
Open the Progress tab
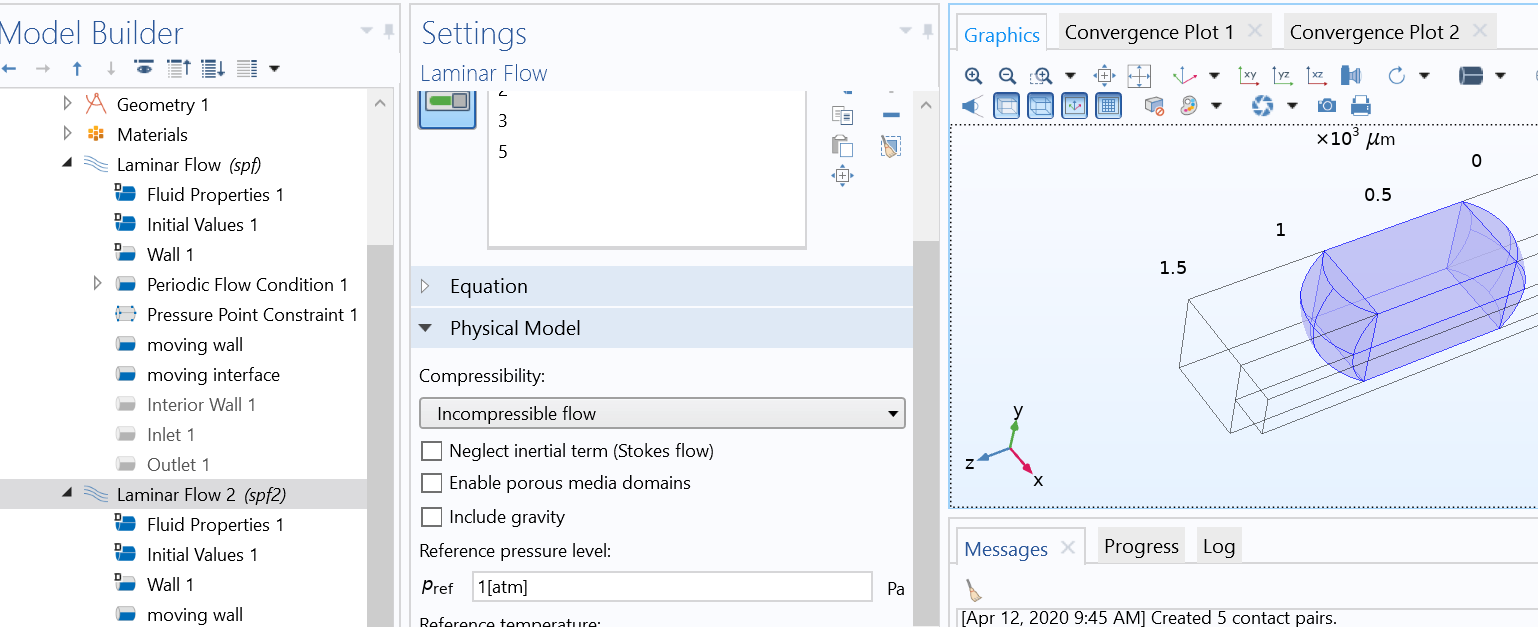(1141, 546)
